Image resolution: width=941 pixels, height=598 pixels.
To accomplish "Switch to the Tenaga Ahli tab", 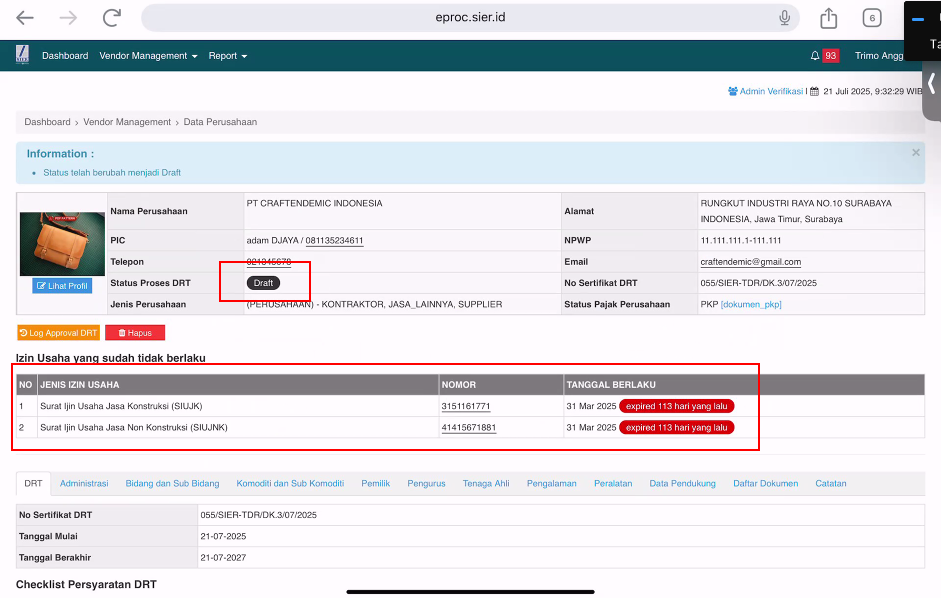I will [486, 483].
